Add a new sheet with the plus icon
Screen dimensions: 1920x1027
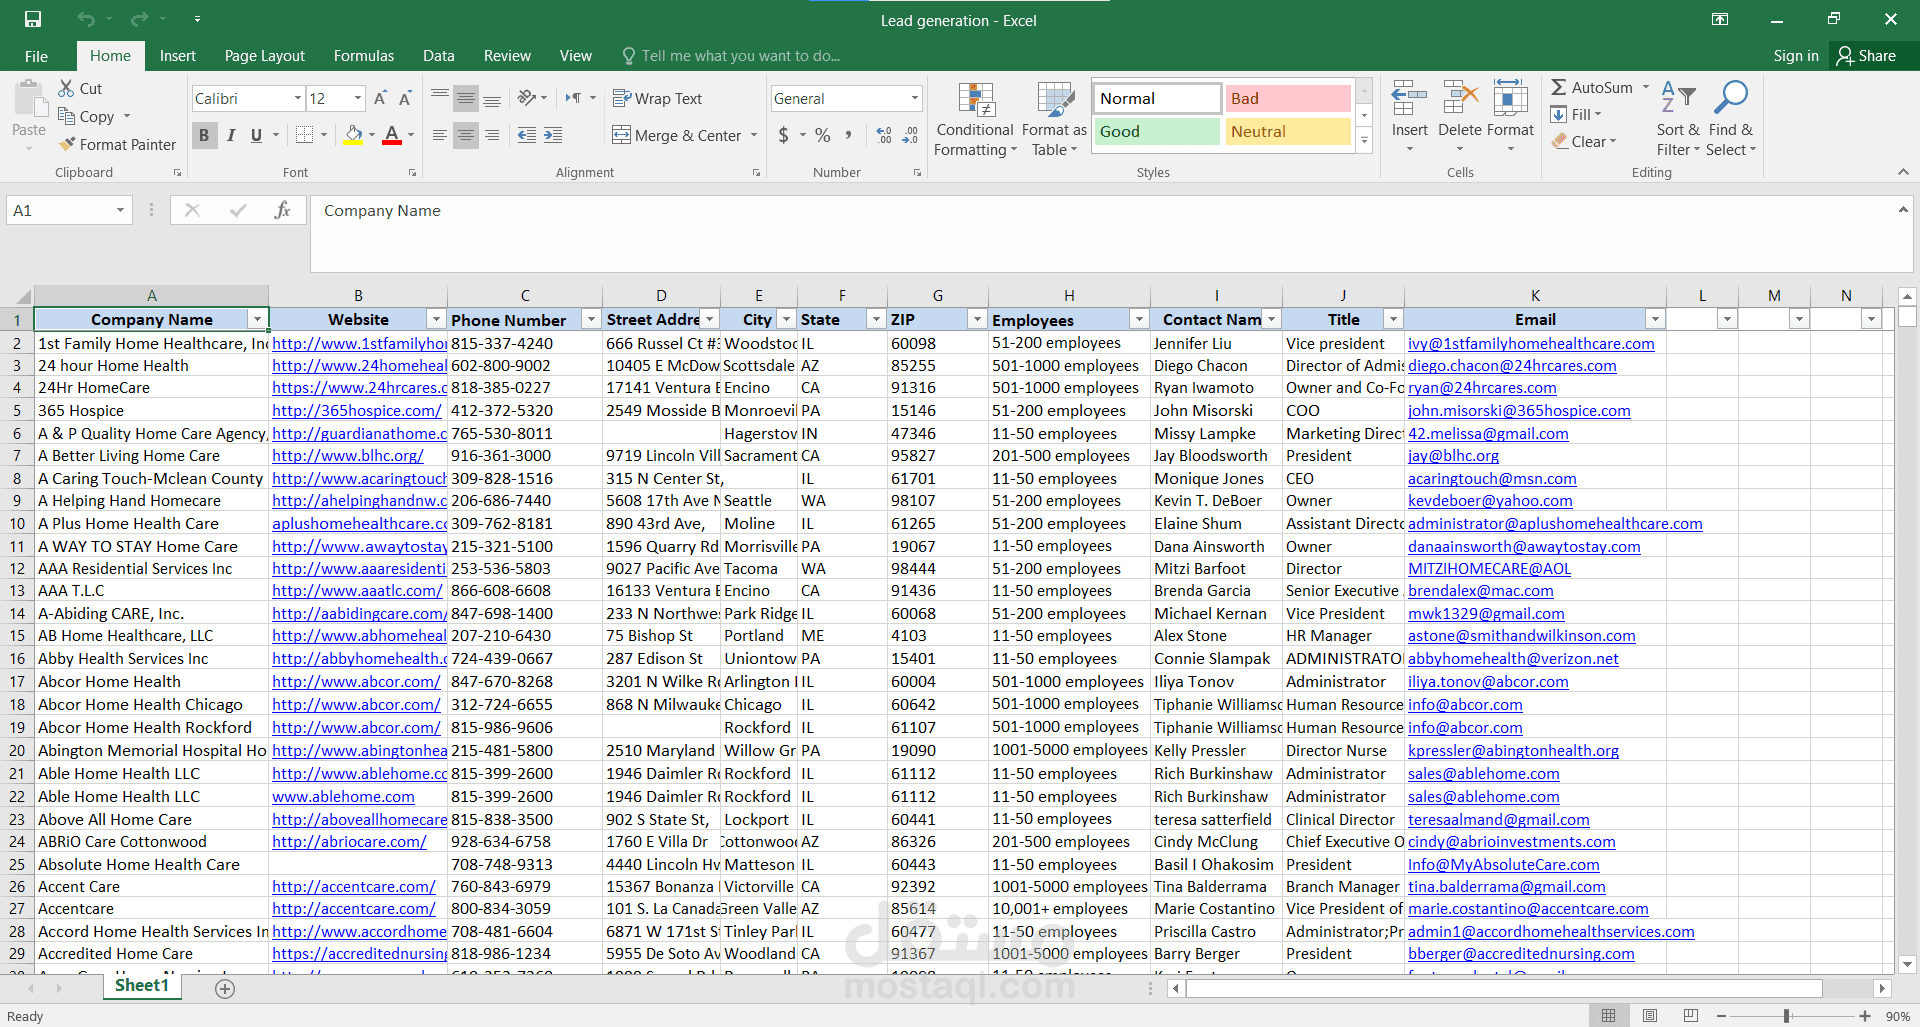coord(225,988)
